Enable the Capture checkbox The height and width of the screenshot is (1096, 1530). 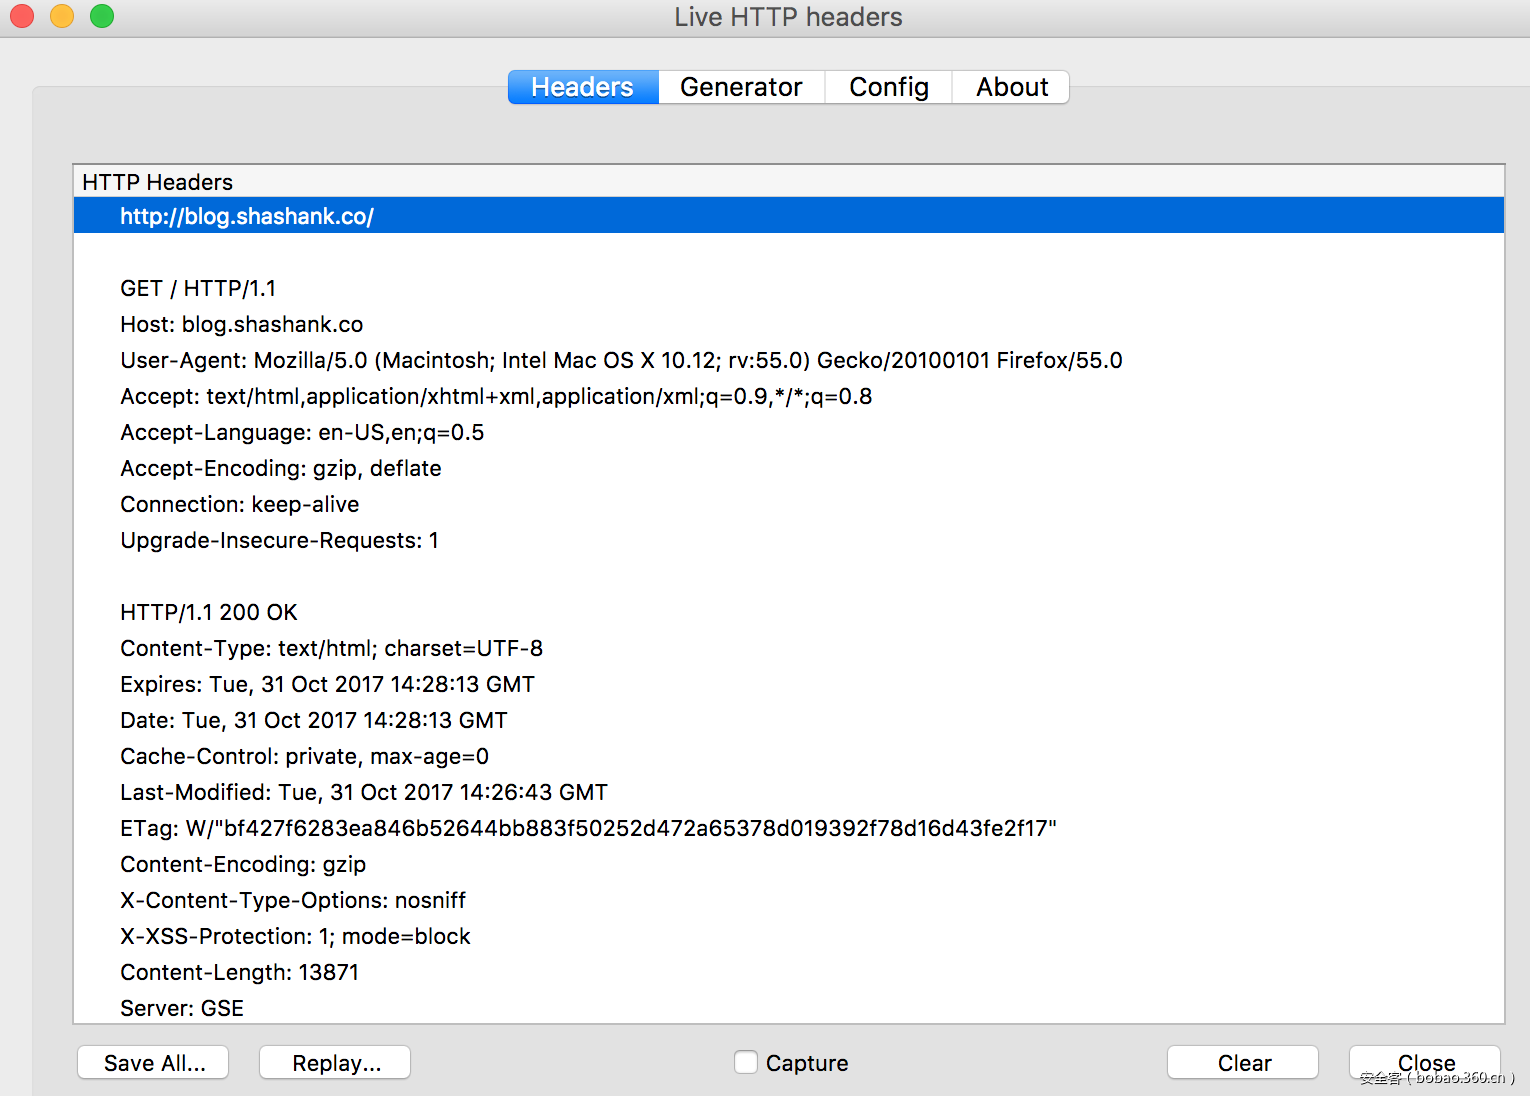pyautogui.click(x=746, y=1062)
